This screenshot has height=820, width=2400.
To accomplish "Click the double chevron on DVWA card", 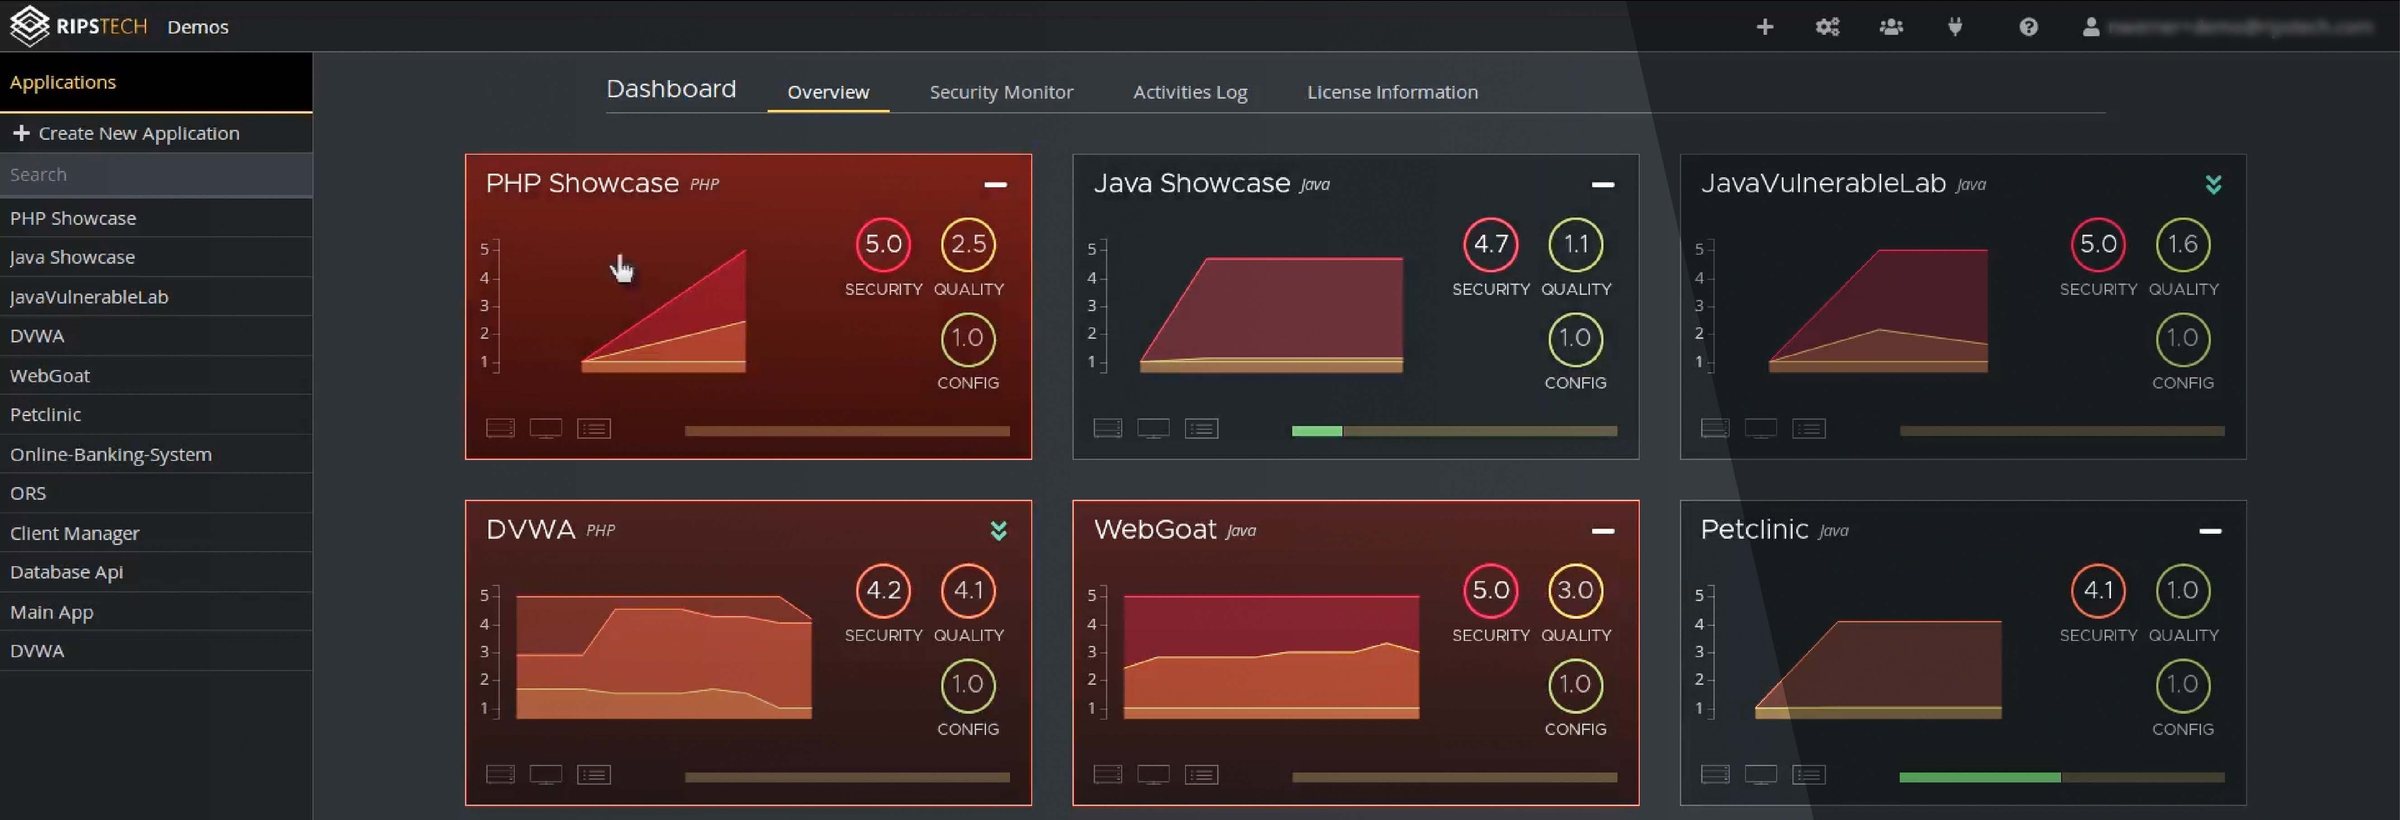I will pos(998,530).
